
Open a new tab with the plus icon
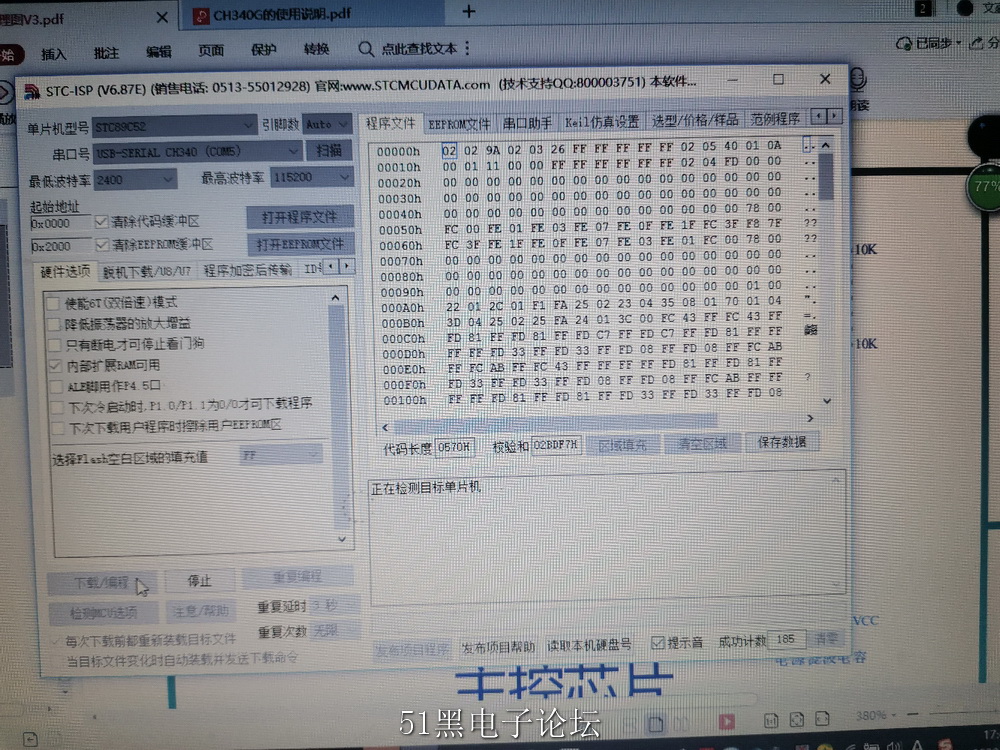point(469,11)
